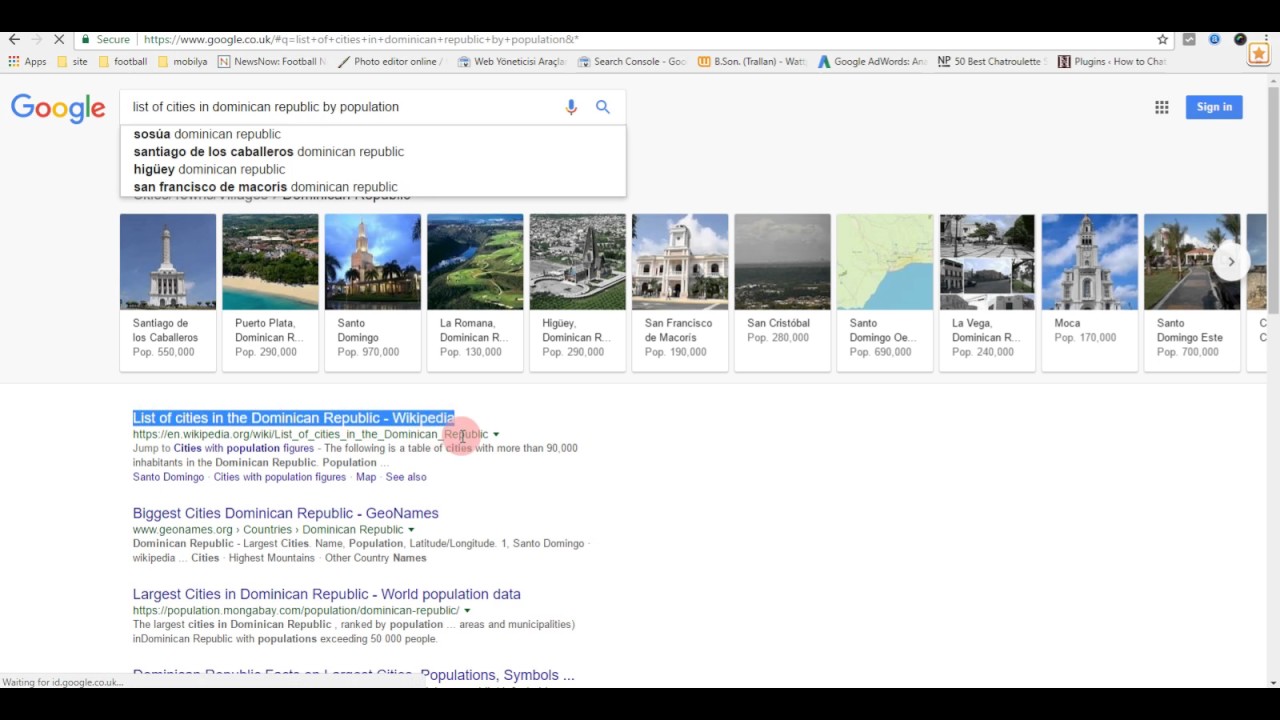Bookmark this page with the star icon
Viewport: 1280px width, 720px height.
pos(1162,40)
